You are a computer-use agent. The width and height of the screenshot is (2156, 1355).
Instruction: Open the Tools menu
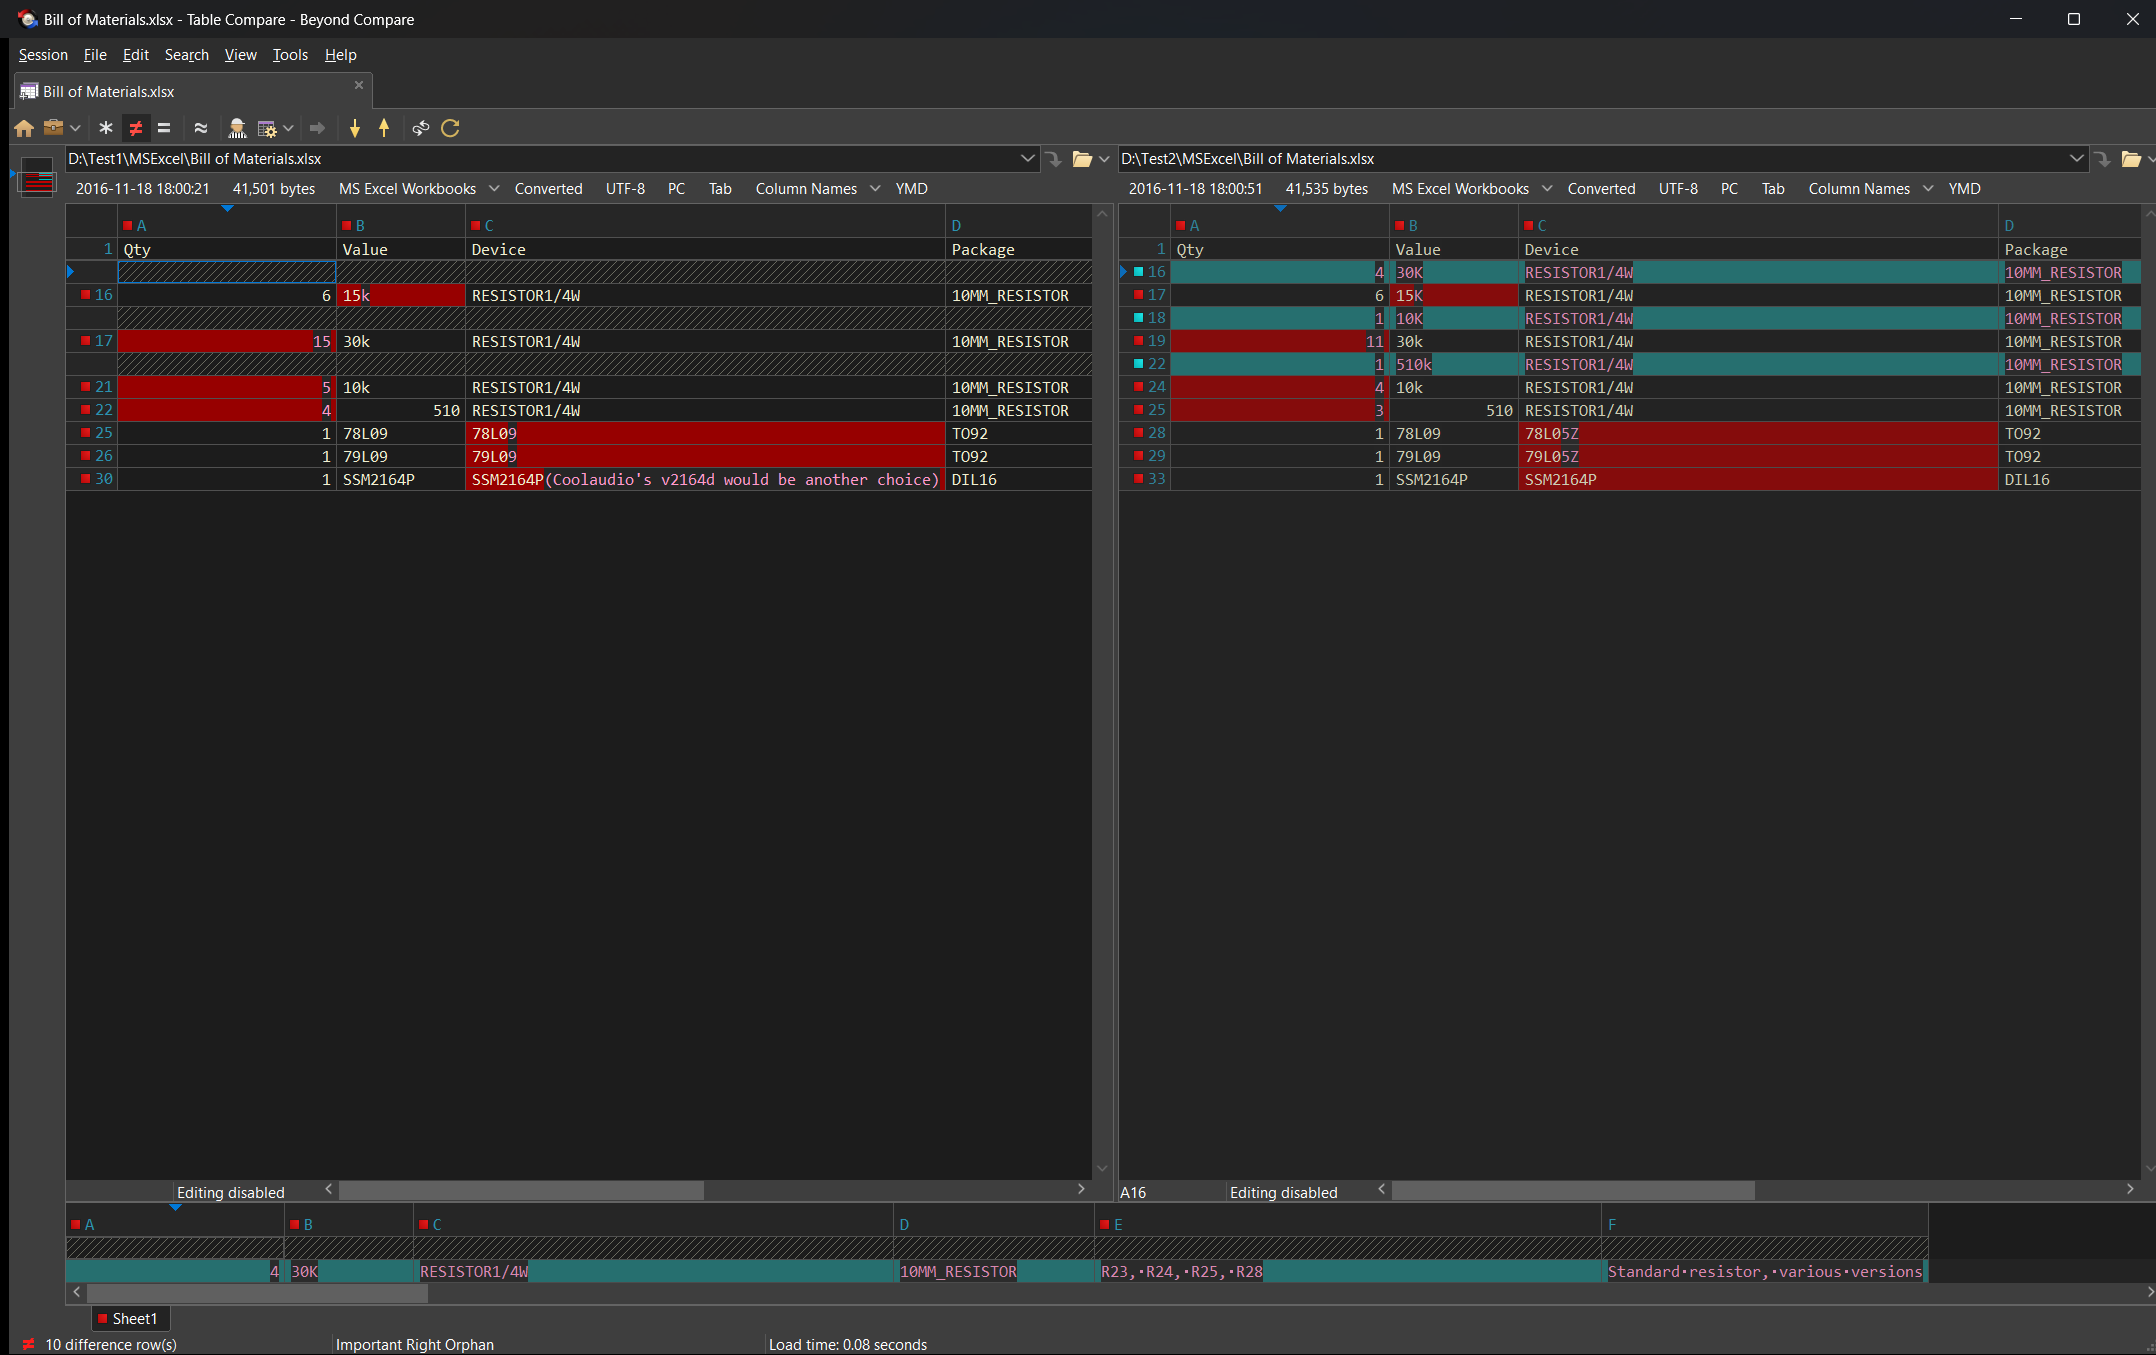(290, 55)
